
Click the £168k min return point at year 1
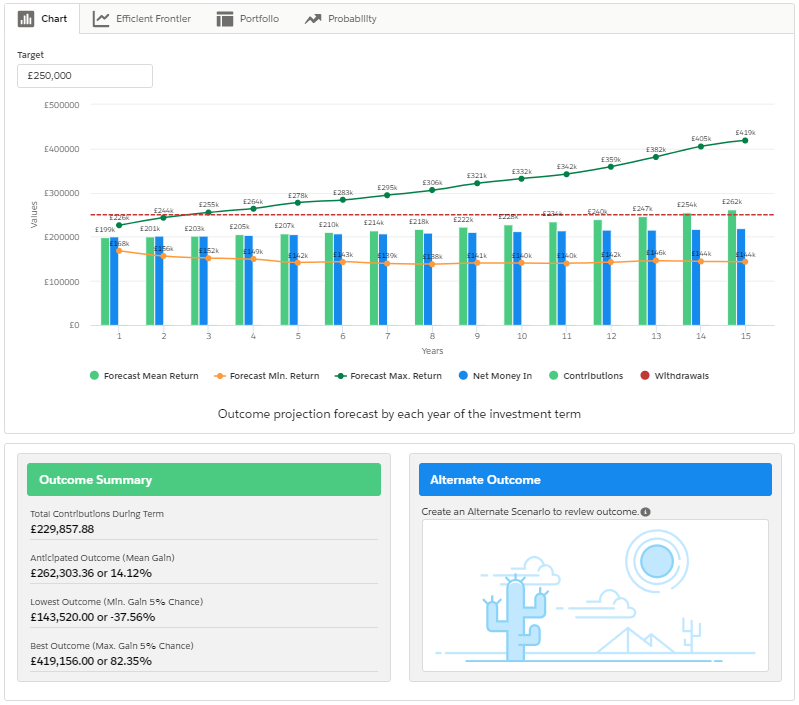119,251
